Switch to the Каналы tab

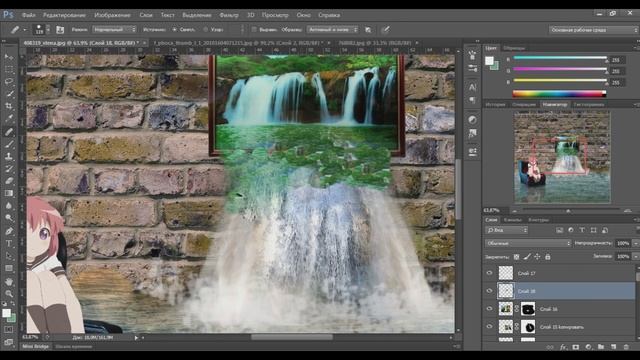click(513, 220)
